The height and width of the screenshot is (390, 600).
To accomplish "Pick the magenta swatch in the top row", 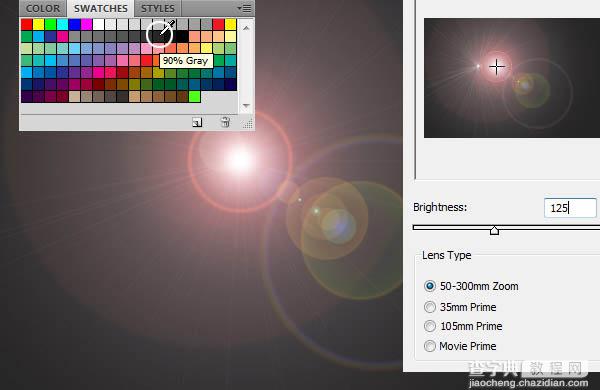I will 86,24.
